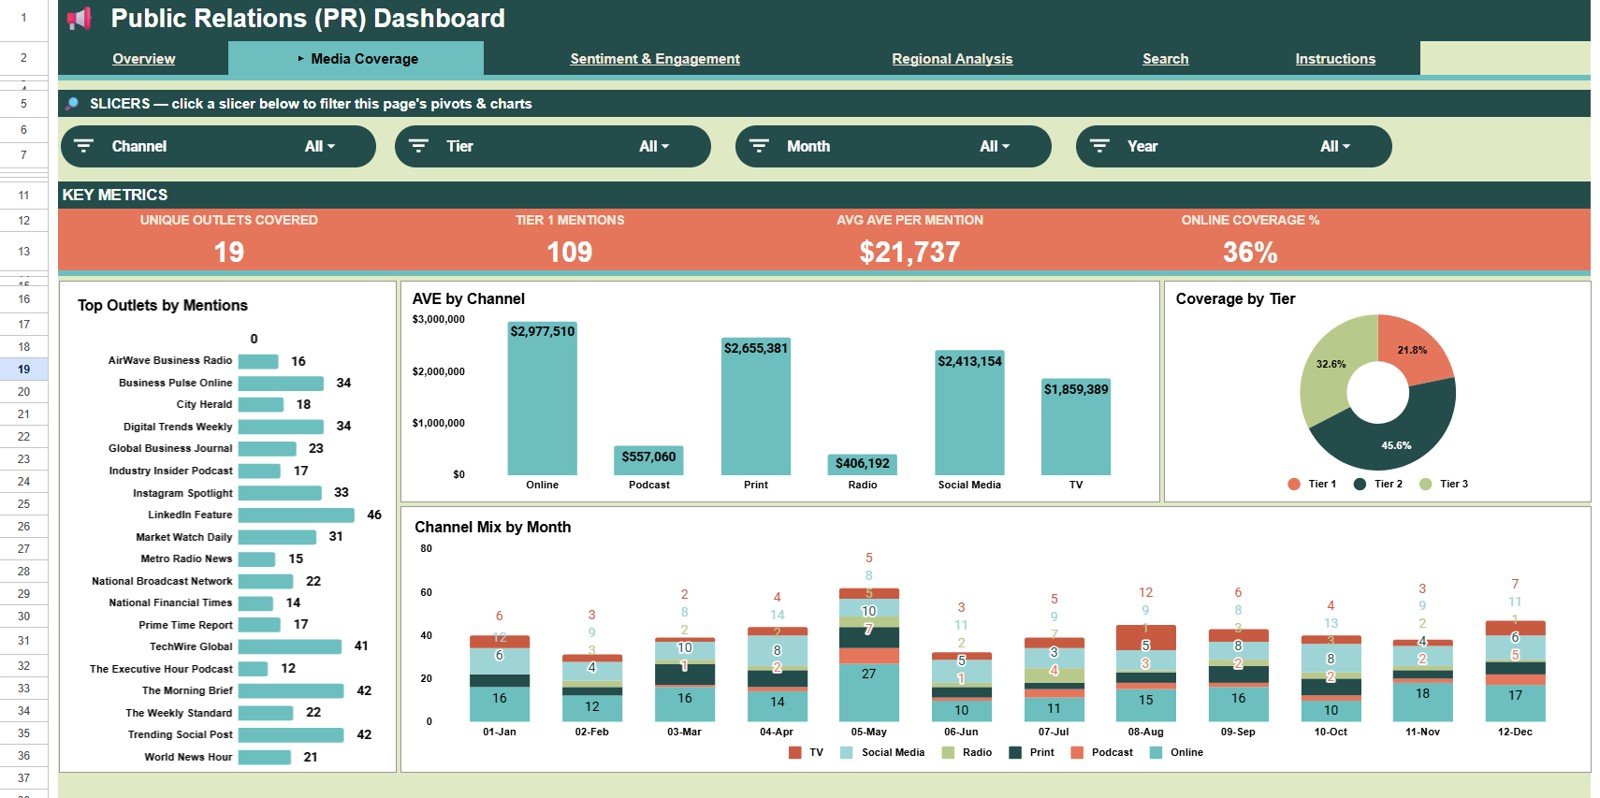The height and width of the screenshot is (798, 1600).
Task: Click the Trending Social Post outlet label
Action: click(180, 735)
